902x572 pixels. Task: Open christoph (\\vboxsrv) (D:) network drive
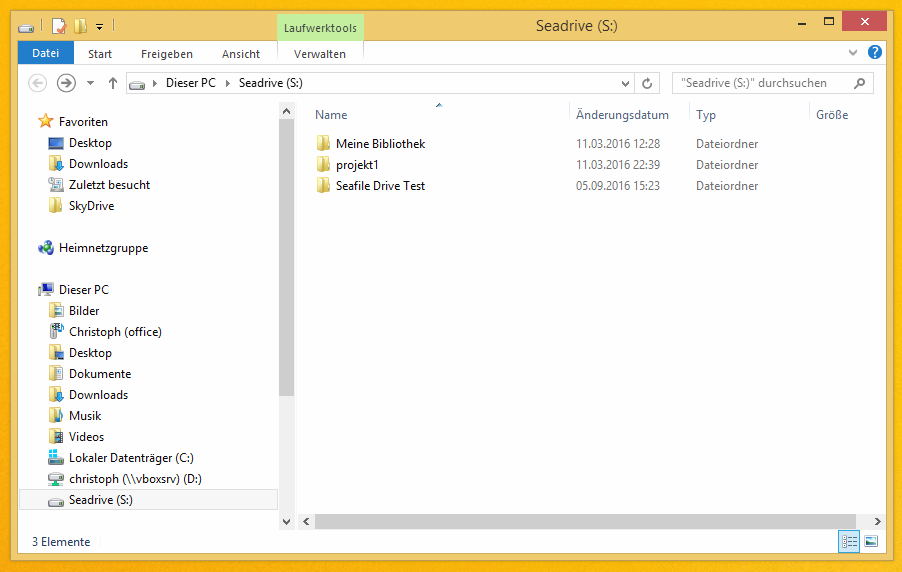coord(135,479)
